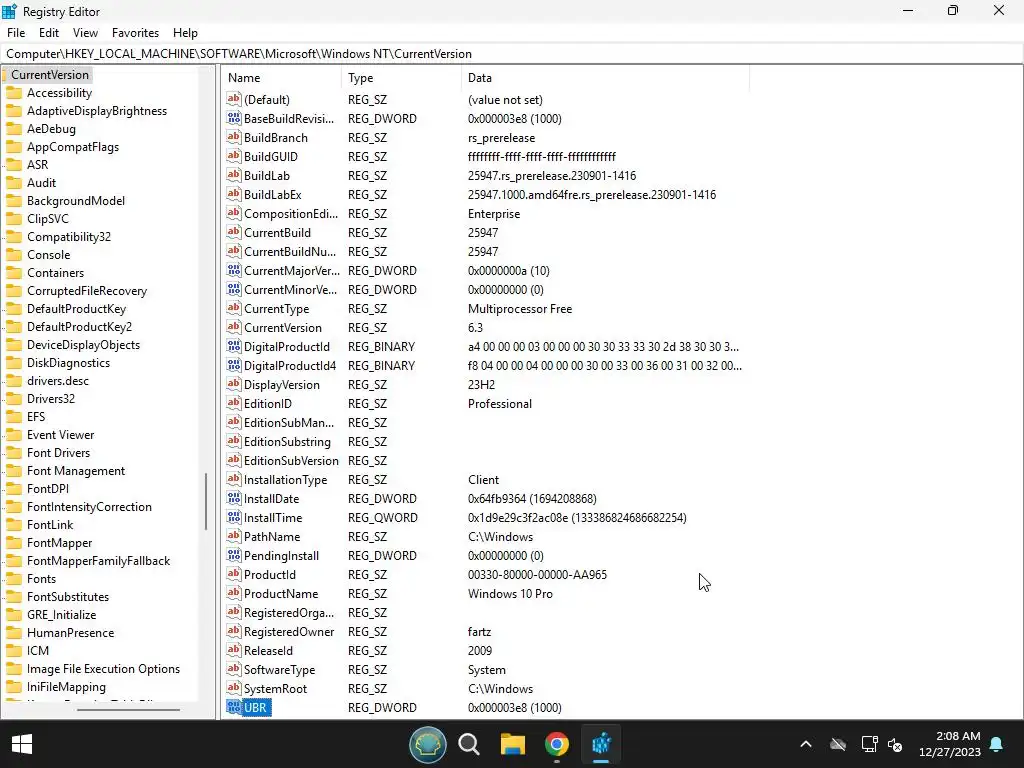
Task: Select the CurrentBuild value name
Action: (277, 233)
